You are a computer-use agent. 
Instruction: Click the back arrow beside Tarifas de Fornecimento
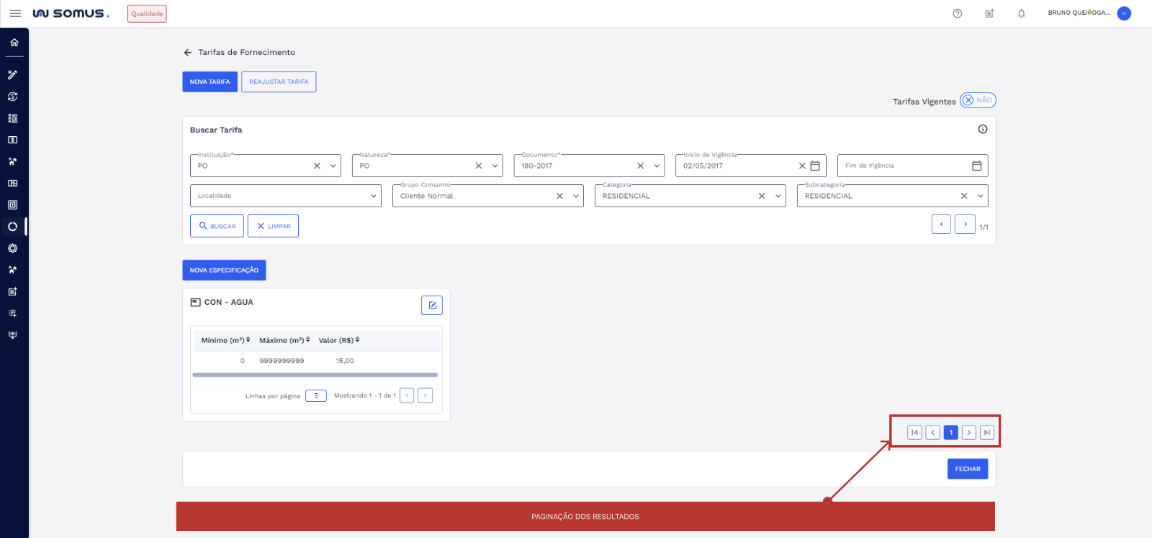[x=187, y=52]
